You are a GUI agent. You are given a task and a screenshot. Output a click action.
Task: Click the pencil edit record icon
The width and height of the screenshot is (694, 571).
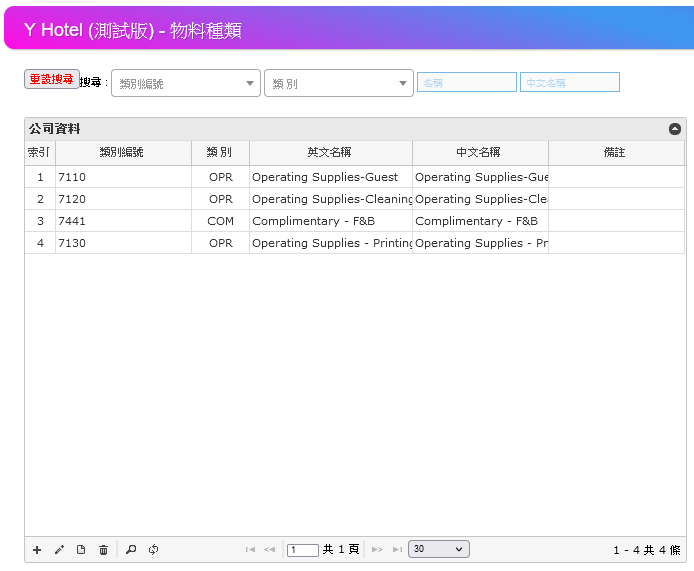click(x=59, y=550)
